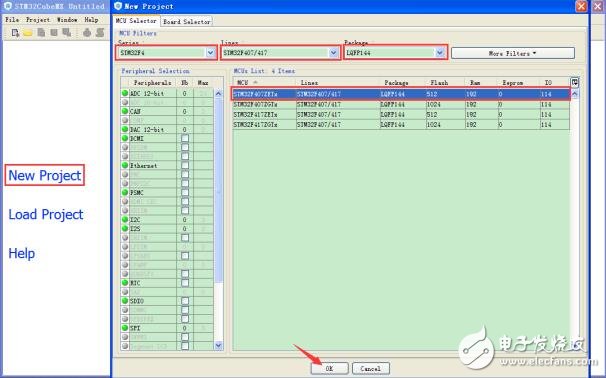The height and width of the screenshot is (378, 606).
Task: Open the Package LQFP144 dropdown
Action: (x=439, y=53)
